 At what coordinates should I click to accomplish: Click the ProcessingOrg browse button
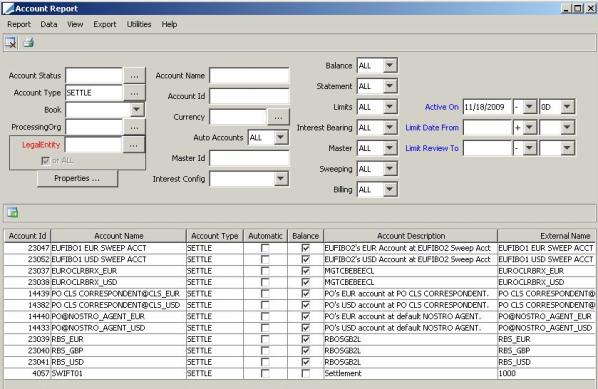[134, 127]
